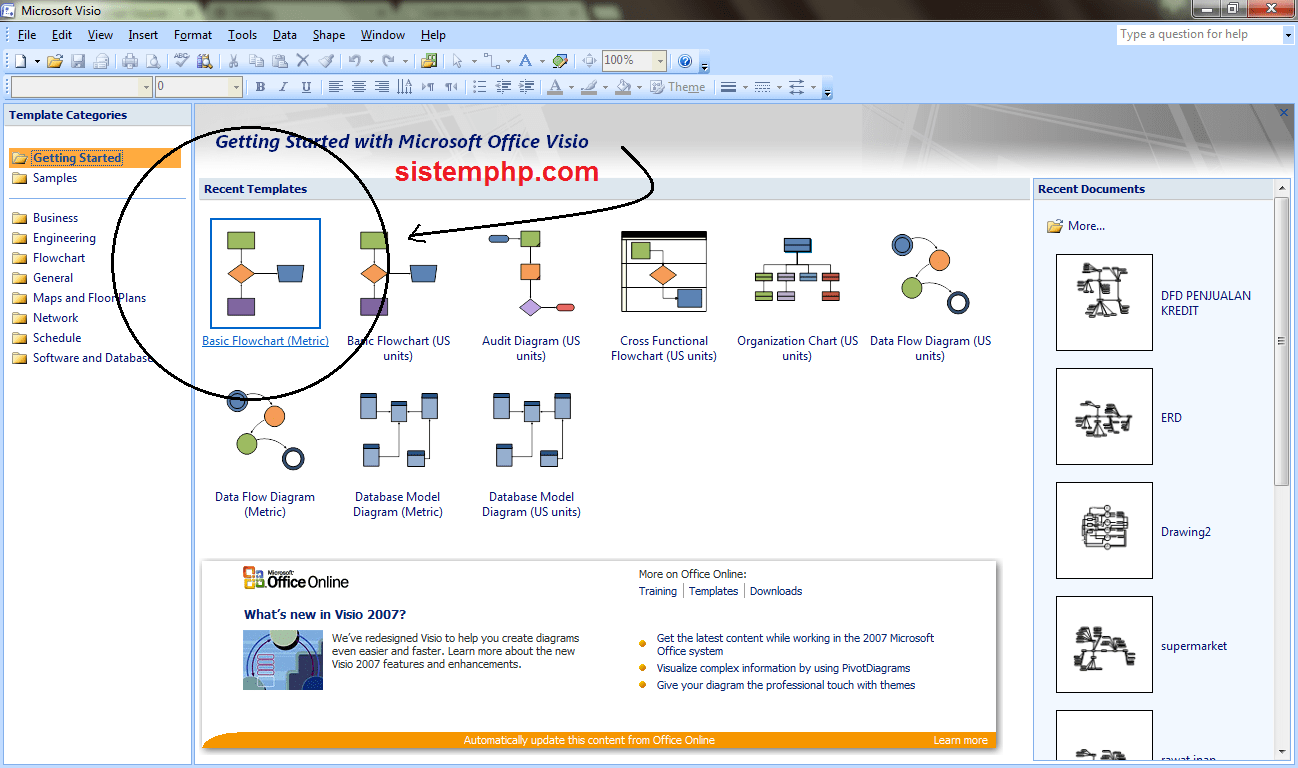This screenshot has height=768, width=1298.
Task: Open the Templates link in Office Online
Action: pyautogui.click(x=713, y=591)
